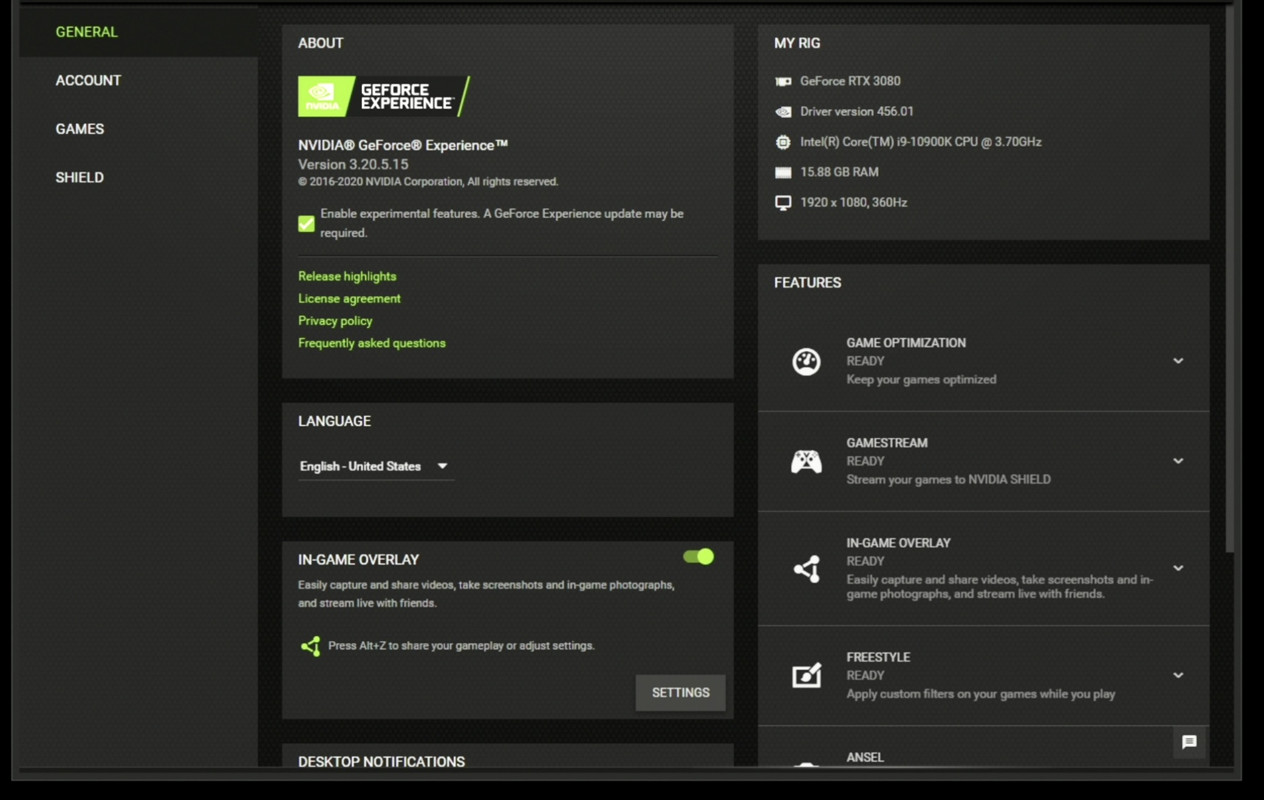Image resolution: width=1264 pixels, height=800 pixels.
Task: Click the Game Optimization gauge icon
Action: pyautogui.click(x=806, y=361)
